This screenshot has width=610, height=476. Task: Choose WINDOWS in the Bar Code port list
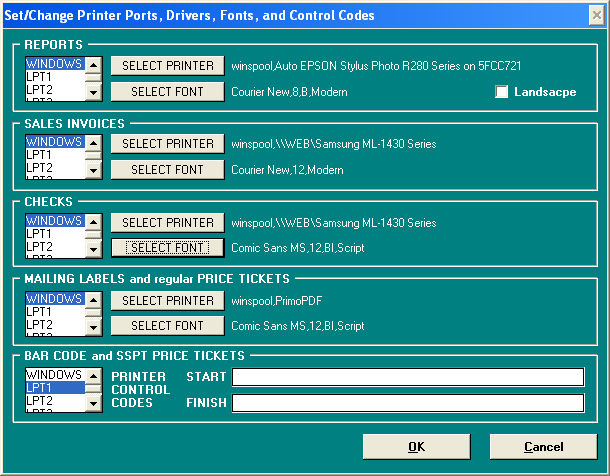[x=54, y=375]
